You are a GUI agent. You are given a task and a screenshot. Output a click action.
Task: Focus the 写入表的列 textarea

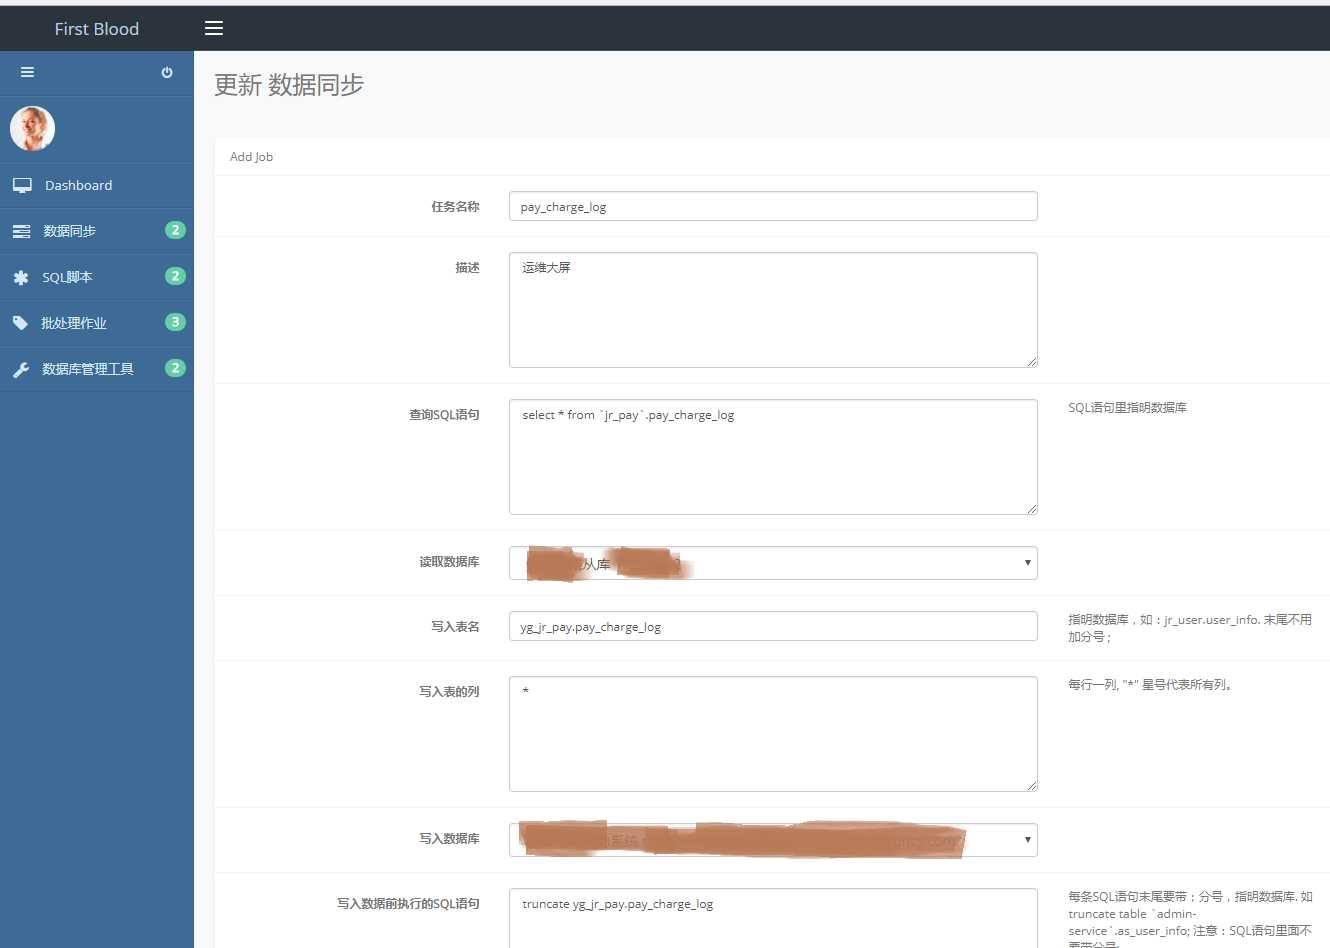click(x=773, y=734)
